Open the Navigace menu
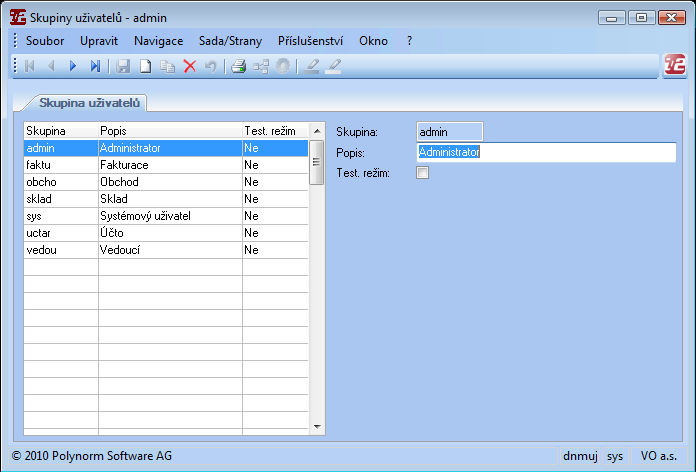 [158, 41]
